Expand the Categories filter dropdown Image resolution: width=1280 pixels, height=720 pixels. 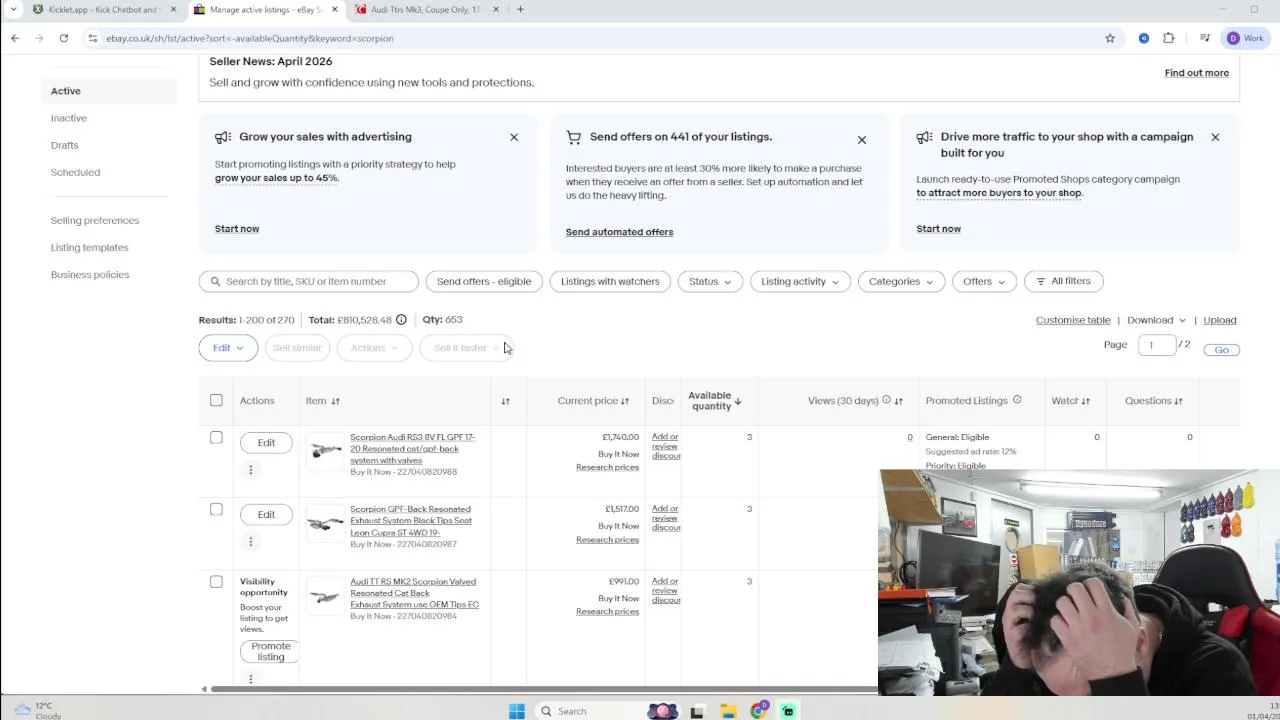[x=901, y=281]
